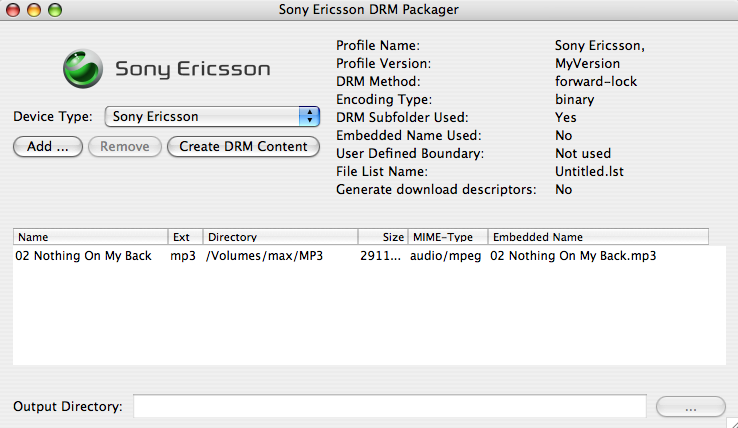738x428 pixels.
Task: Select the 02 Nothing On My Back row
Action: pos(85,256)
